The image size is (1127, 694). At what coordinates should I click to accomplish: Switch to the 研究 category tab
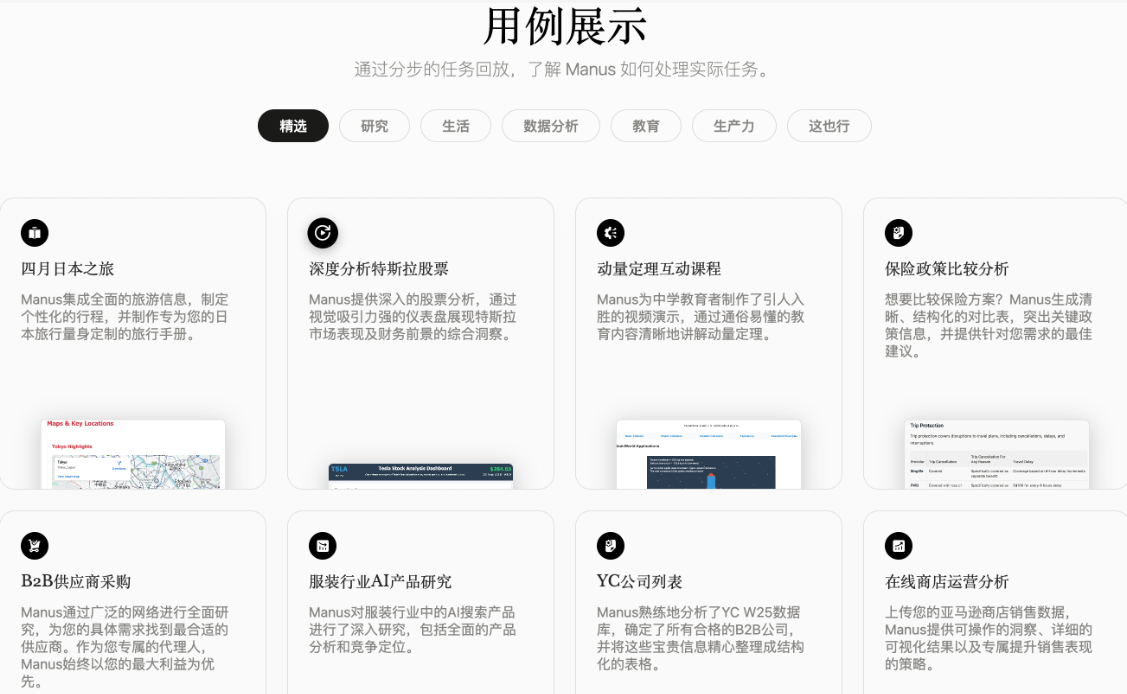click(374, 126)
